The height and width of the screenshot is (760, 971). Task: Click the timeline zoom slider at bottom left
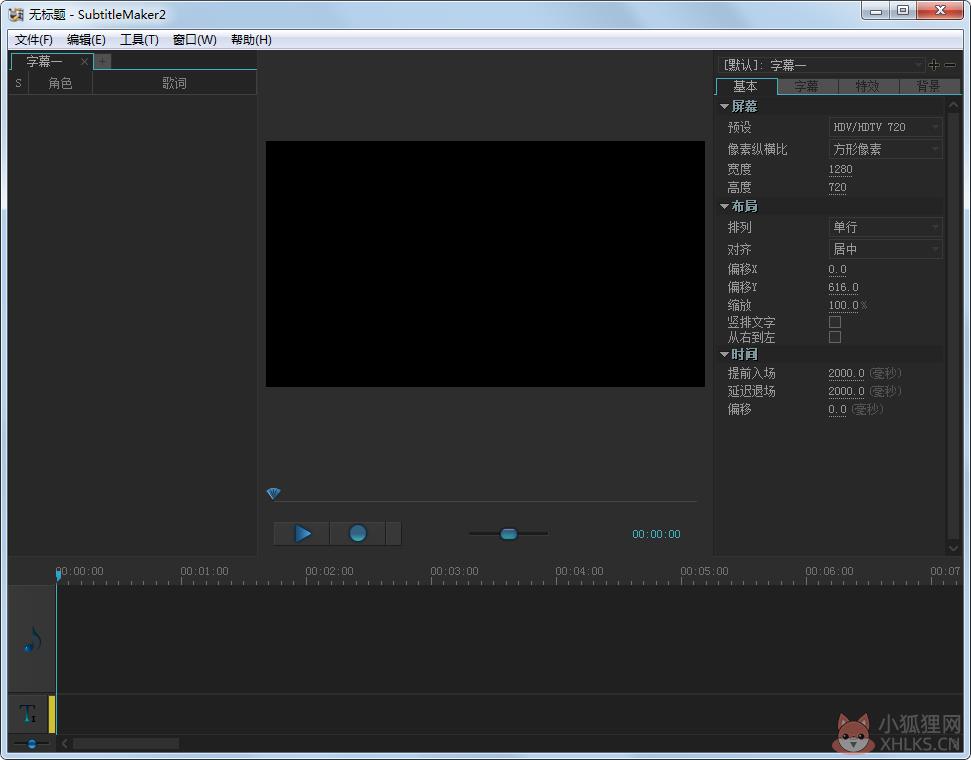click(32, 743)
